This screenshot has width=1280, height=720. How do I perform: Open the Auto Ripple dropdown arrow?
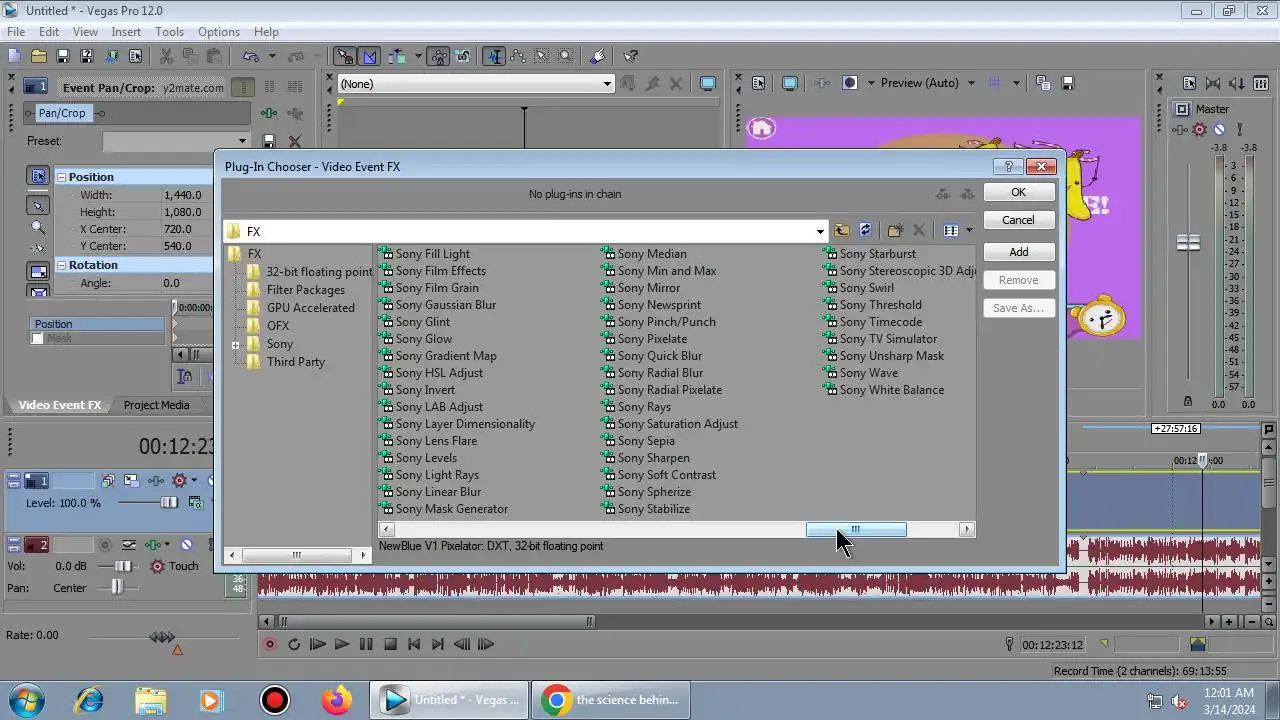click(x=417, y=57)
